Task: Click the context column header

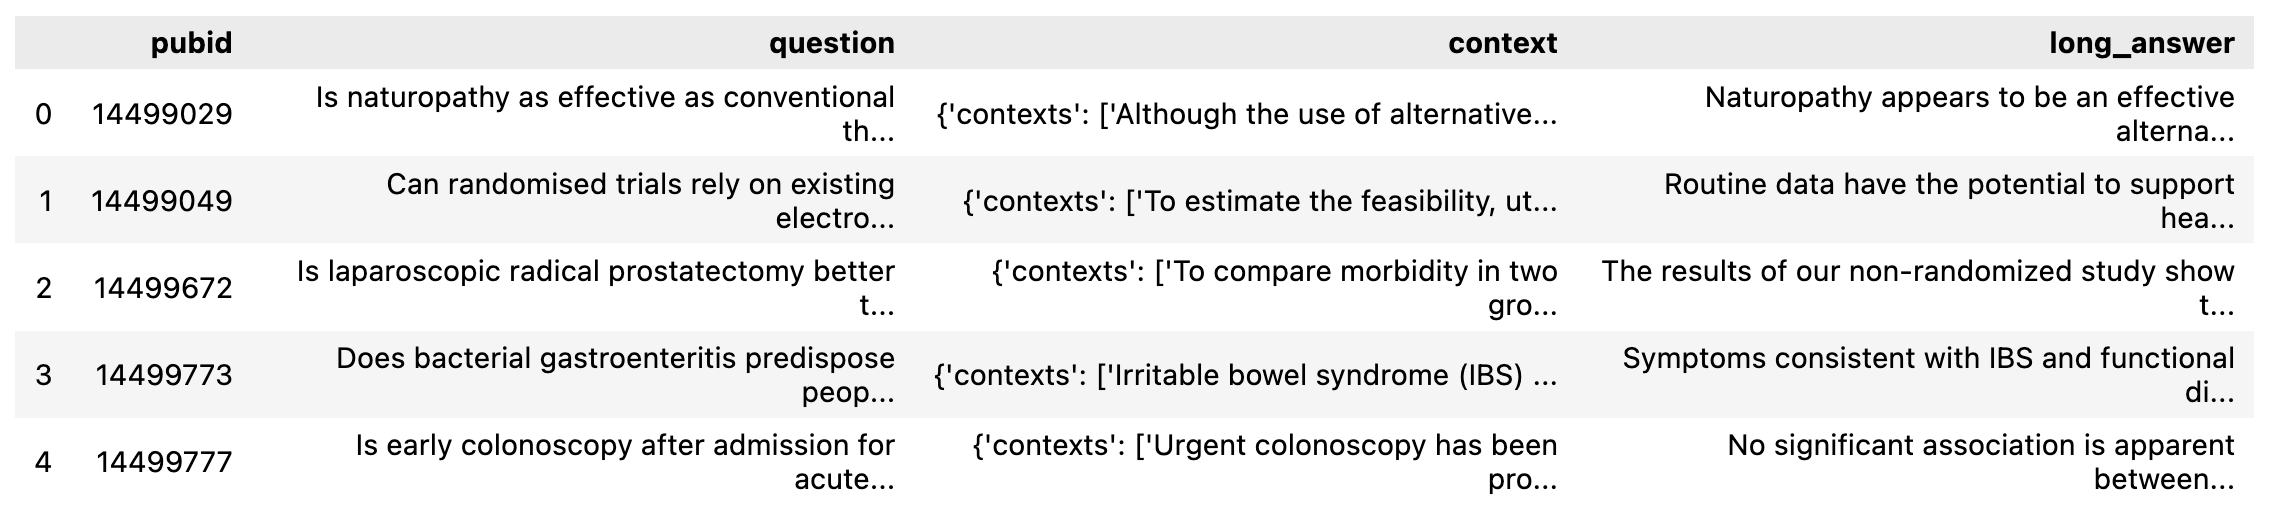Action: 1502,43
